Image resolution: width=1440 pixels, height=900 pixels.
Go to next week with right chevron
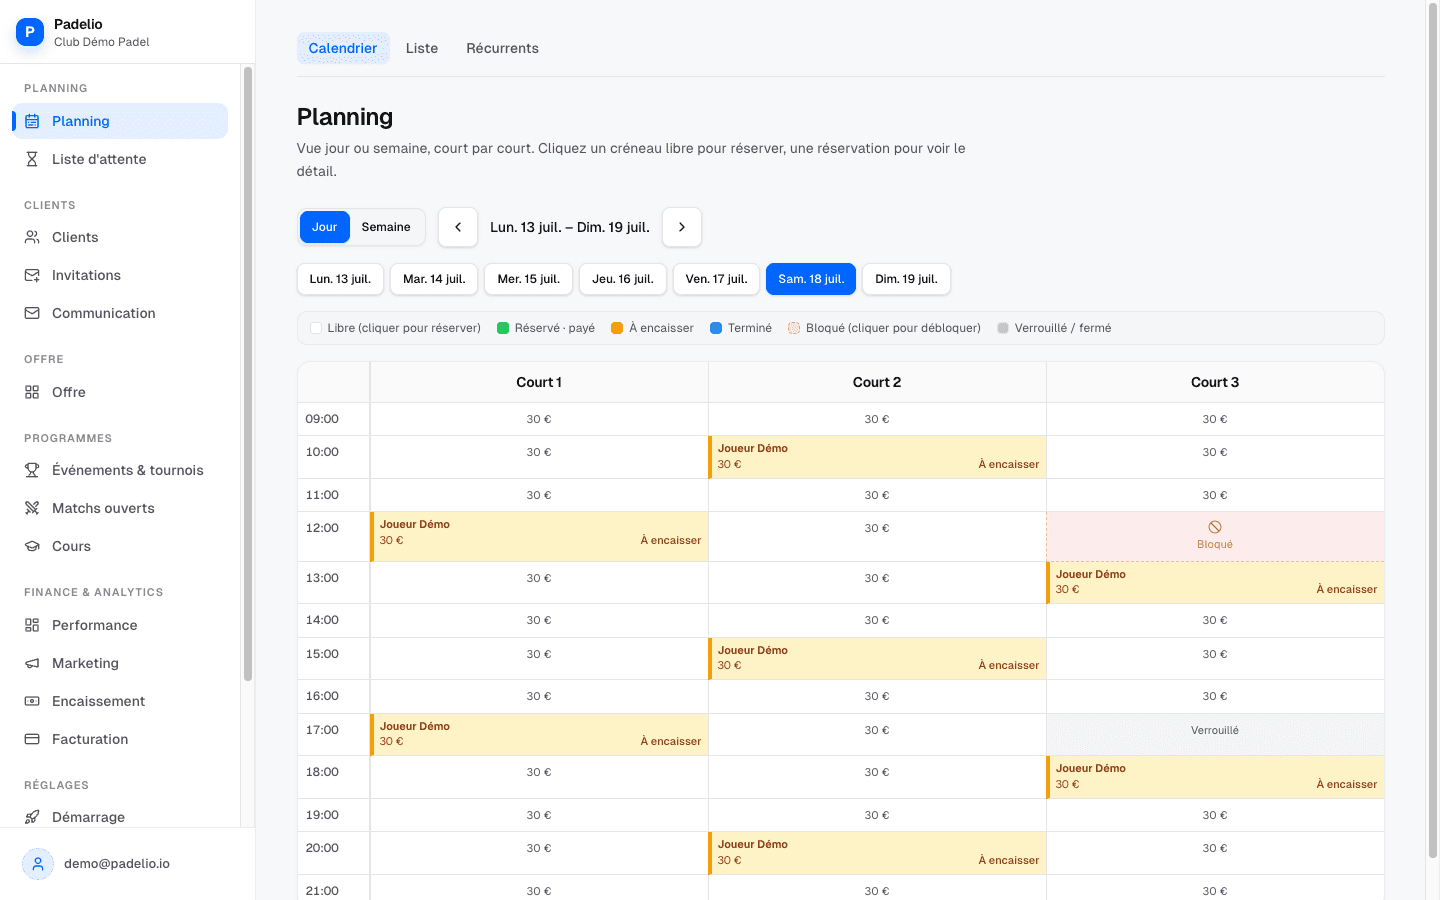[x=682, y=227]
